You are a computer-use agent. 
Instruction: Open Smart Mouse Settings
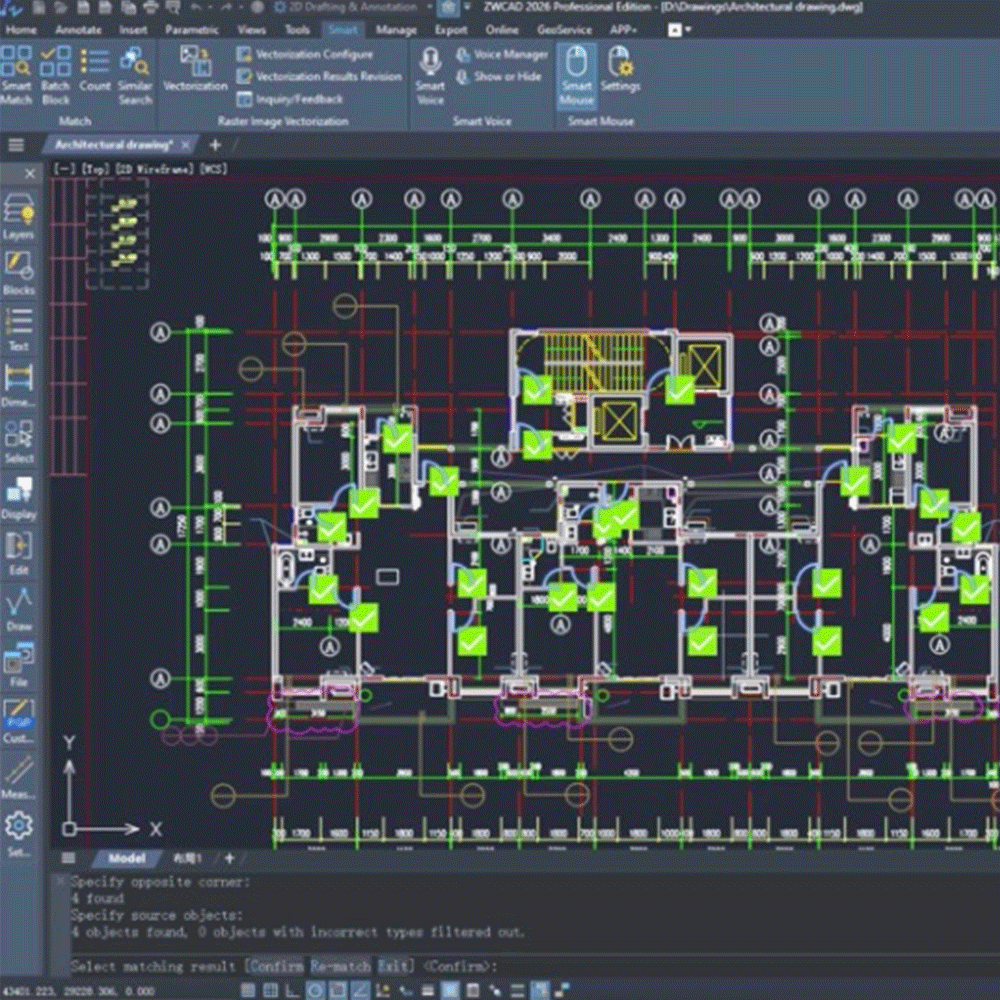(x=620, y=69)
